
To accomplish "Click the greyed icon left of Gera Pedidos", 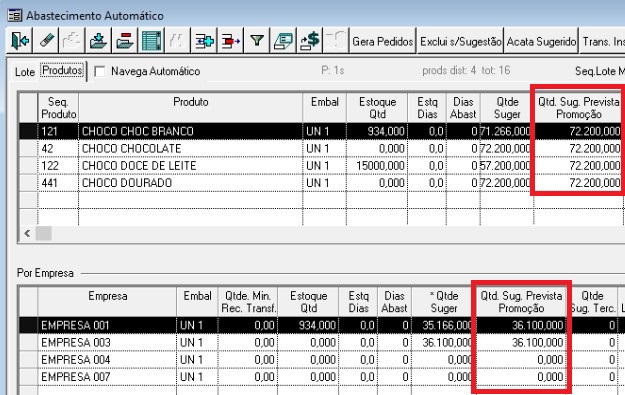I will coord(336,41).
